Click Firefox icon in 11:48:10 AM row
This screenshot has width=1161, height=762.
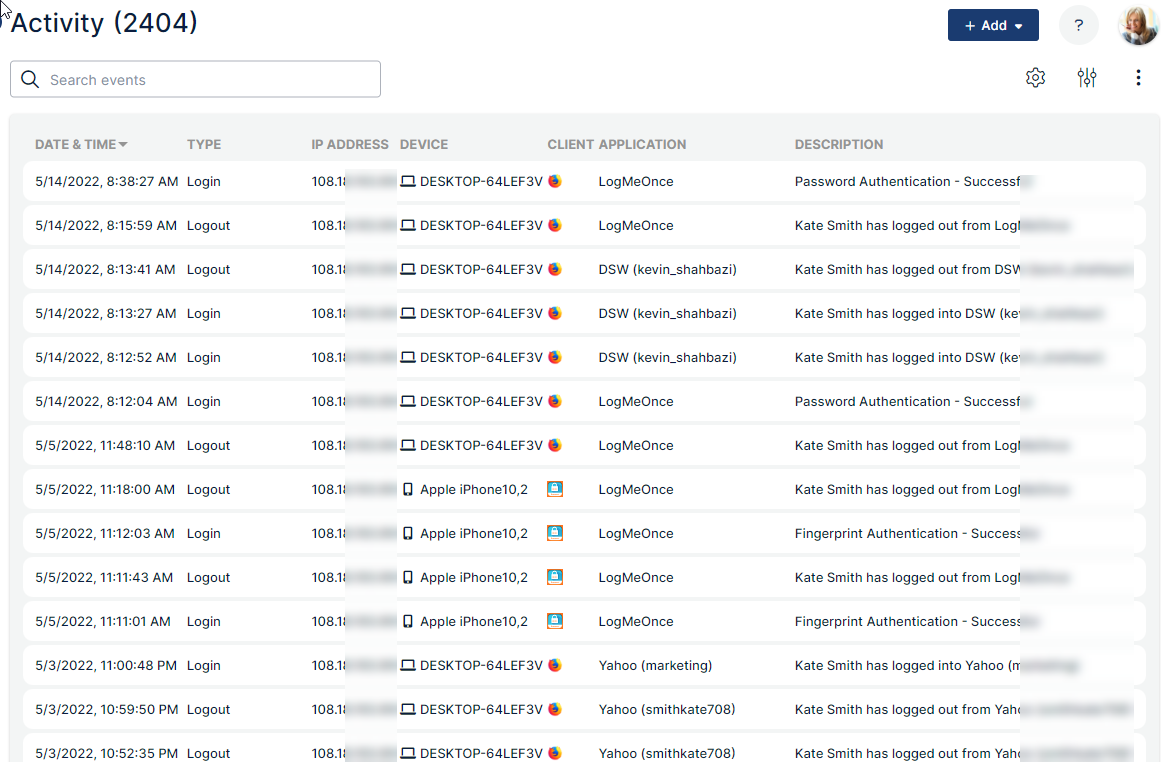coord(555,445)
